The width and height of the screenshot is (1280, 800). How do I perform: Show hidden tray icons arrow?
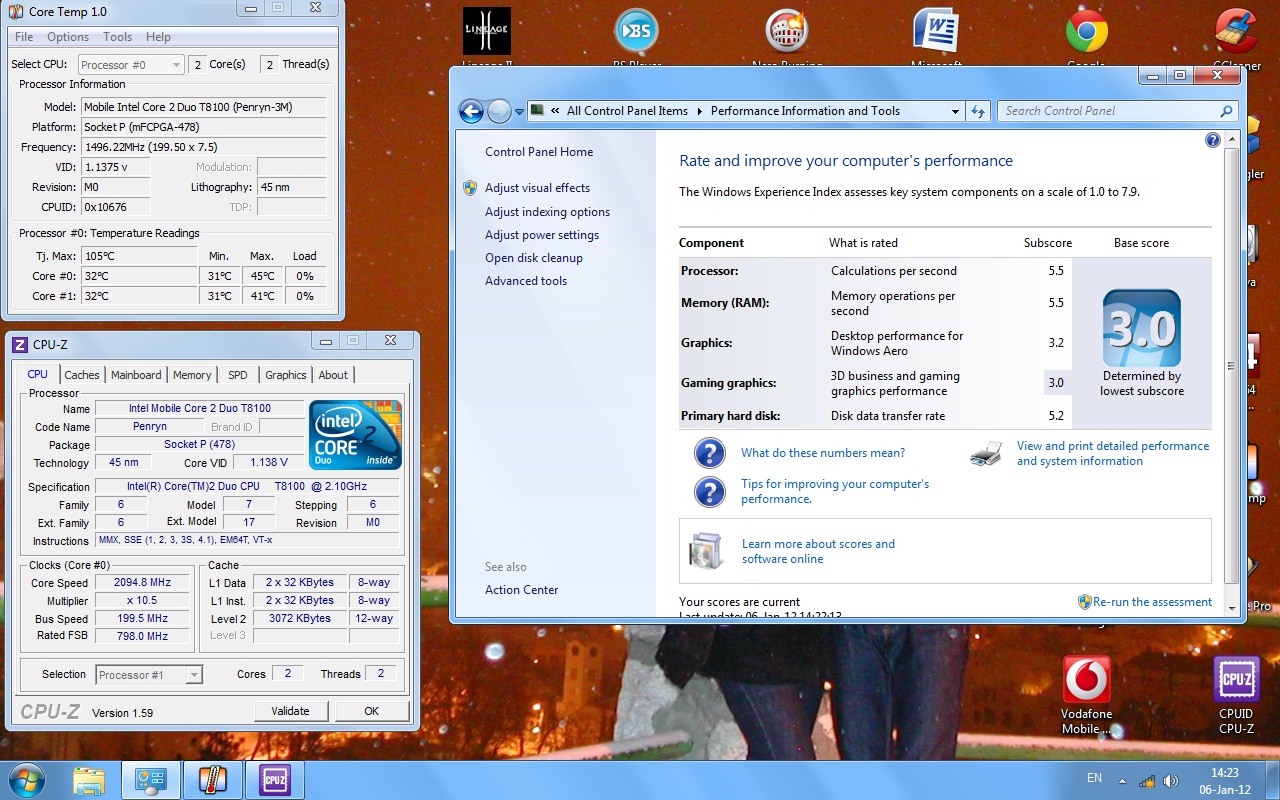1124,780
